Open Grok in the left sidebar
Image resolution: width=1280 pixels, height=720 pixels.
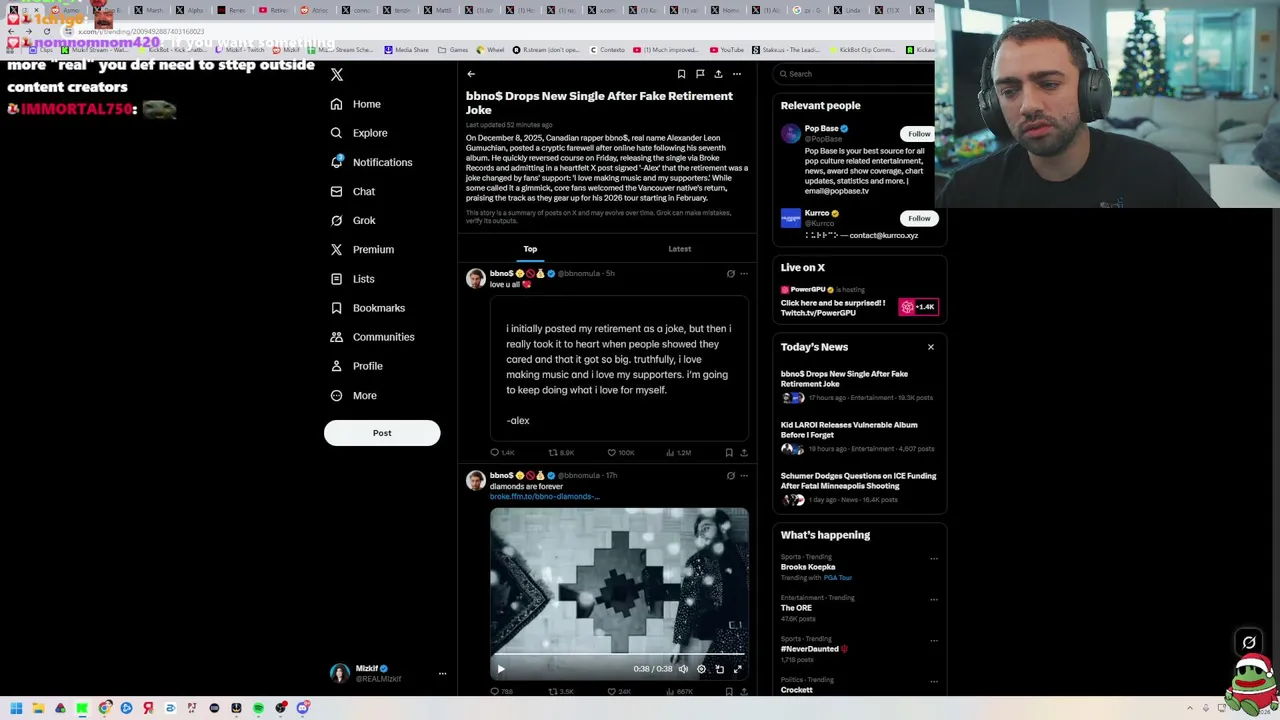coord(353,220)
